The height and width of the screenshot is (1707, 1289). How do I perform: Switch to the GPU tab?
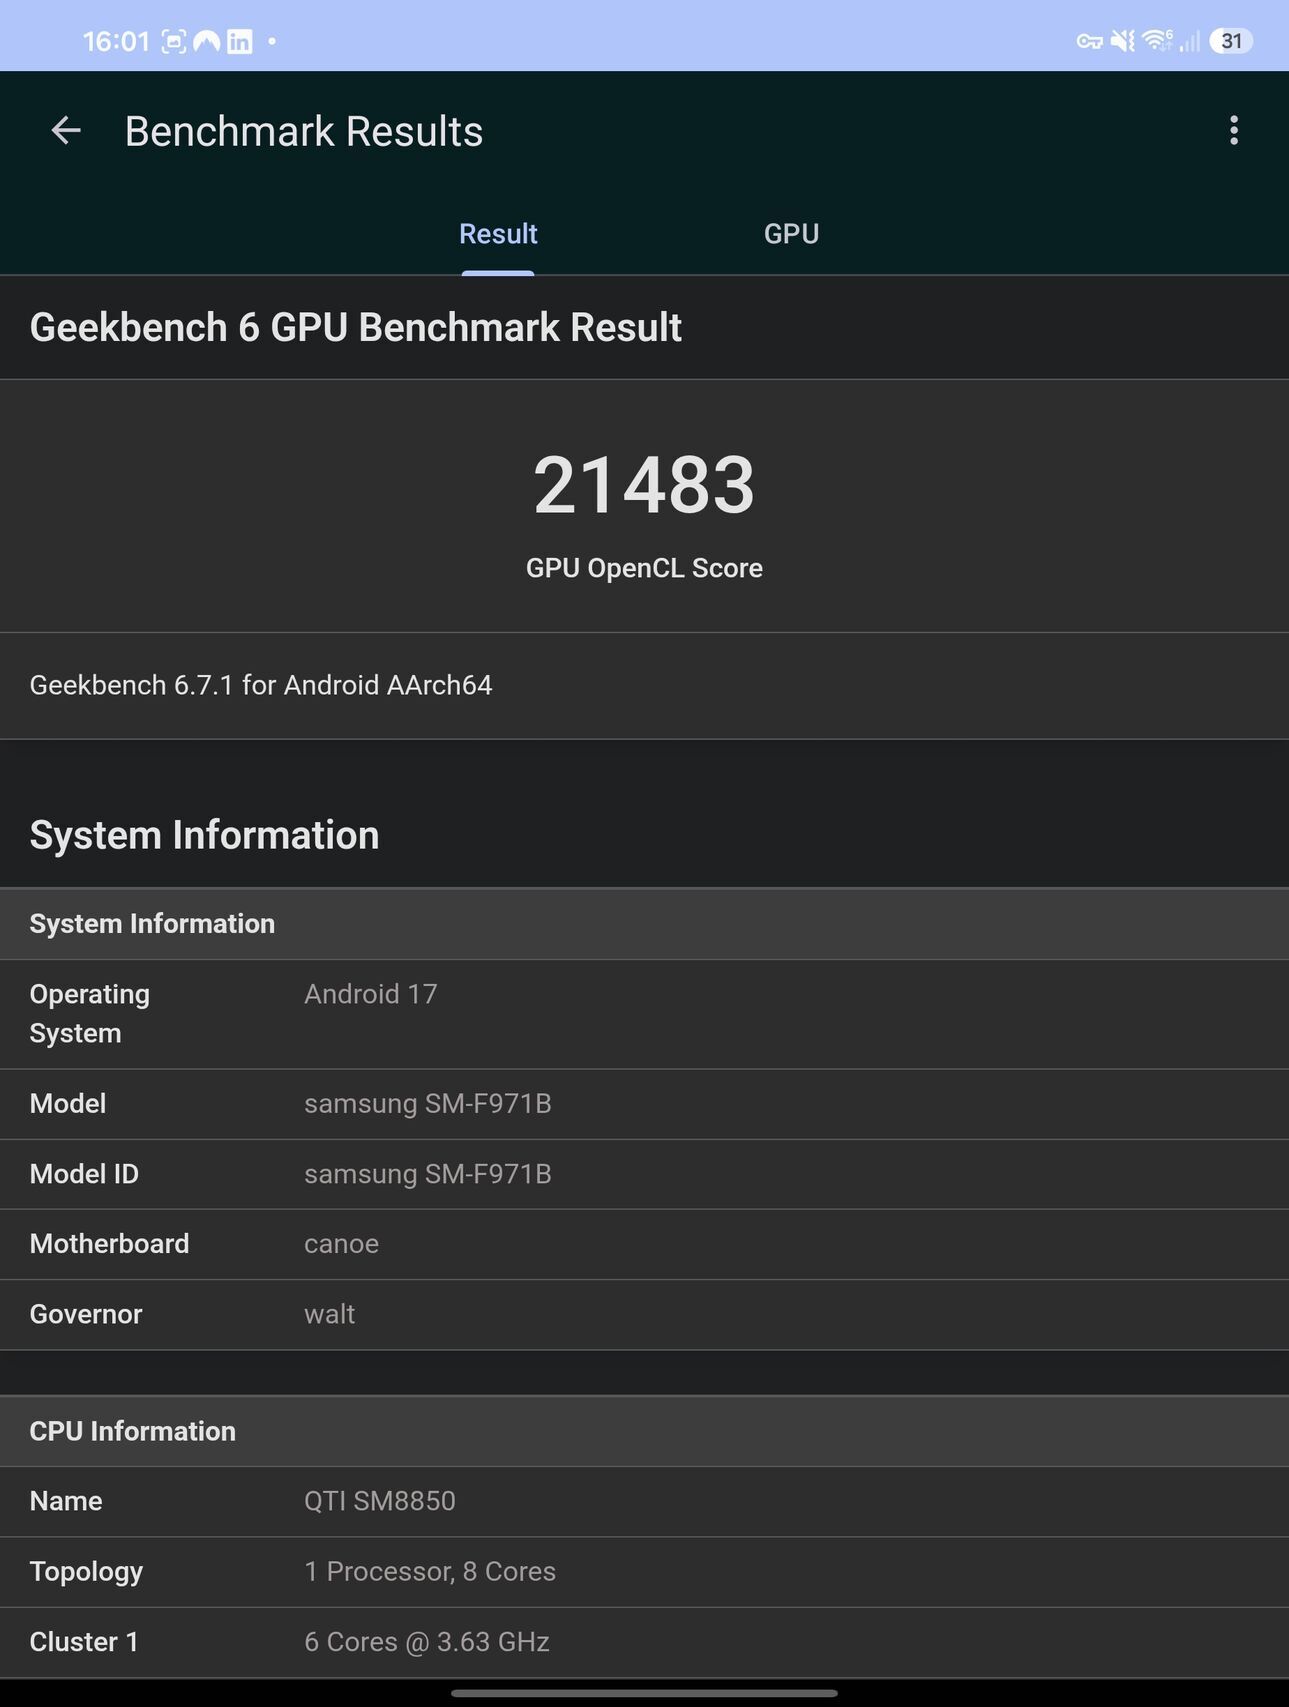[x=791, y=234]
